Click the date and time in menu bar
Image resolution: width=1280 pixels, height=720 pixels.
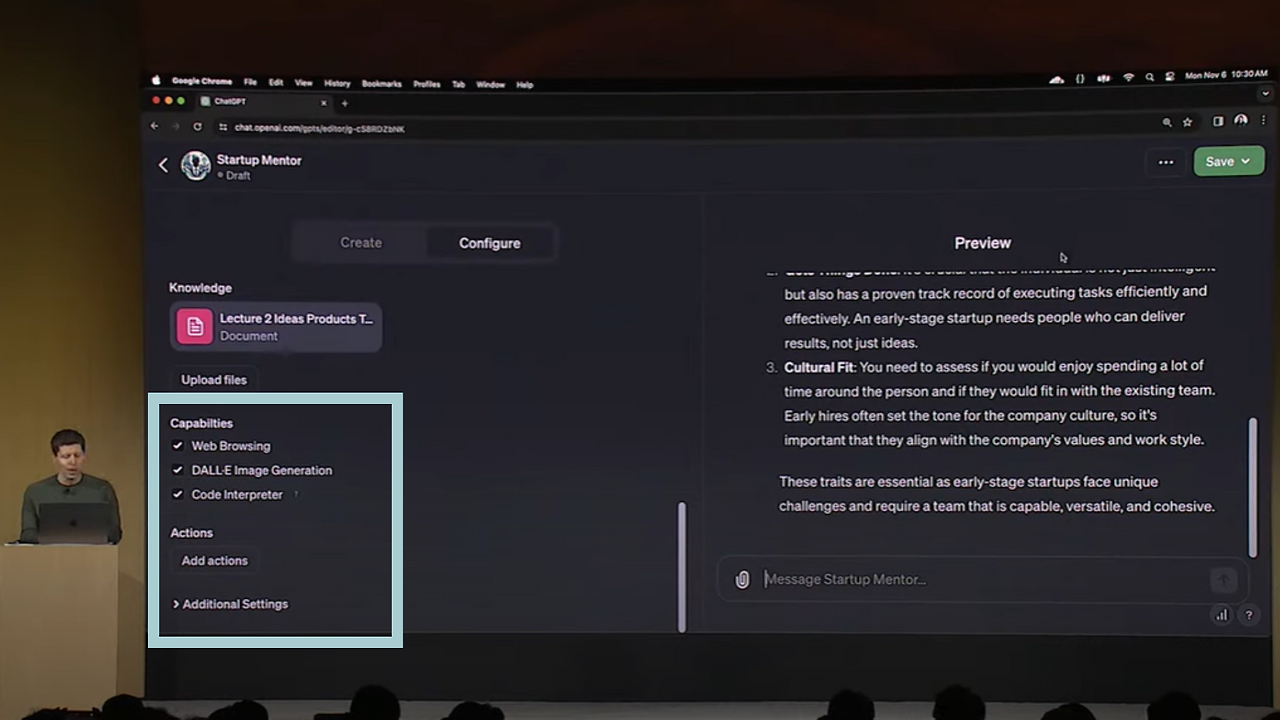1225,76
